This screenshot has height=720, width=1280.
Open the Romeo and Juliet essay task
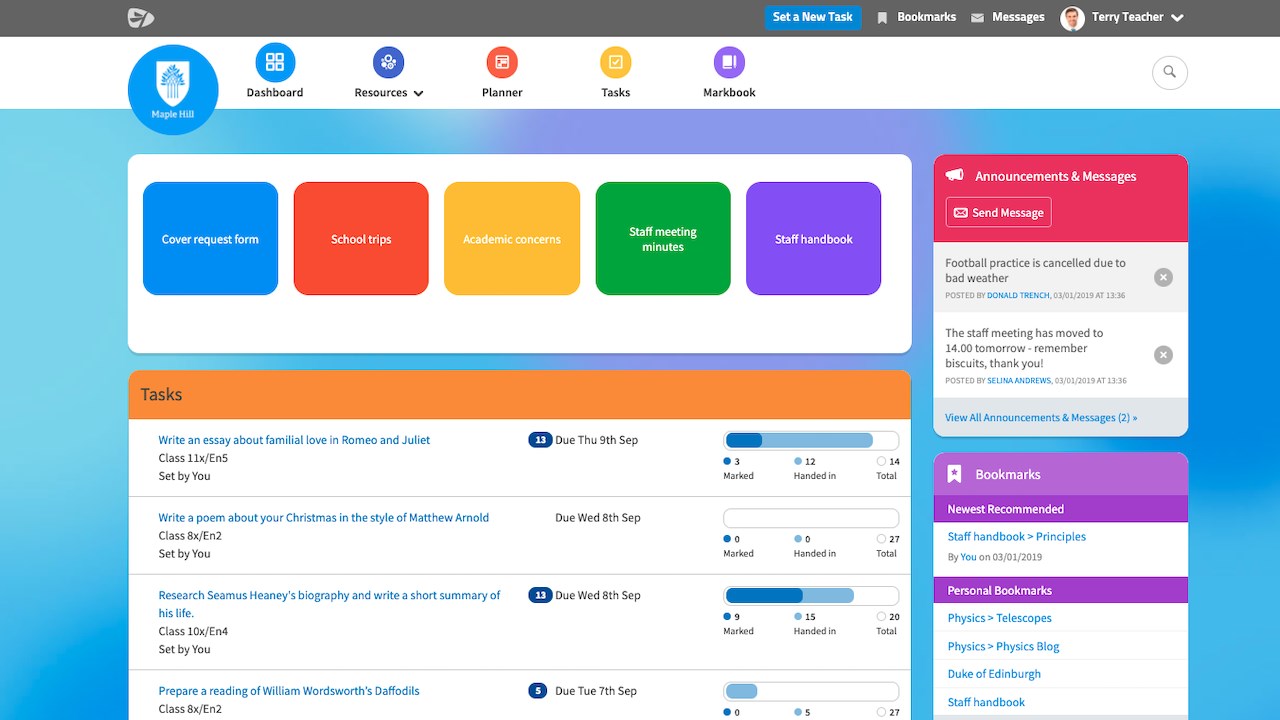[294, 440]
